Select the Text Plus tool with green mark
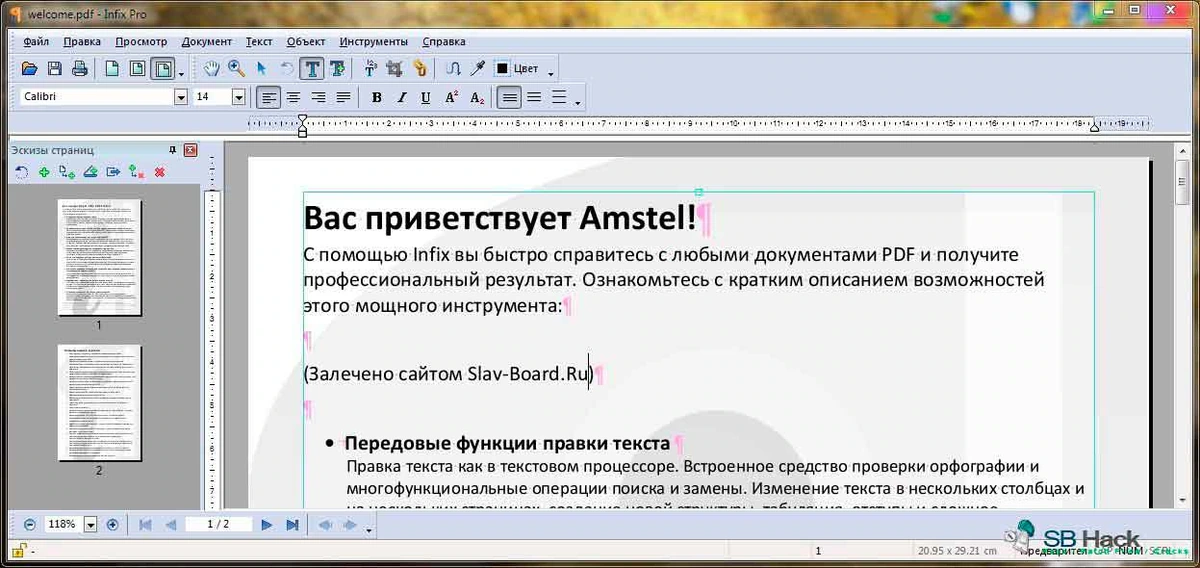The image size is (1200, 568). [x=337, y=69]
